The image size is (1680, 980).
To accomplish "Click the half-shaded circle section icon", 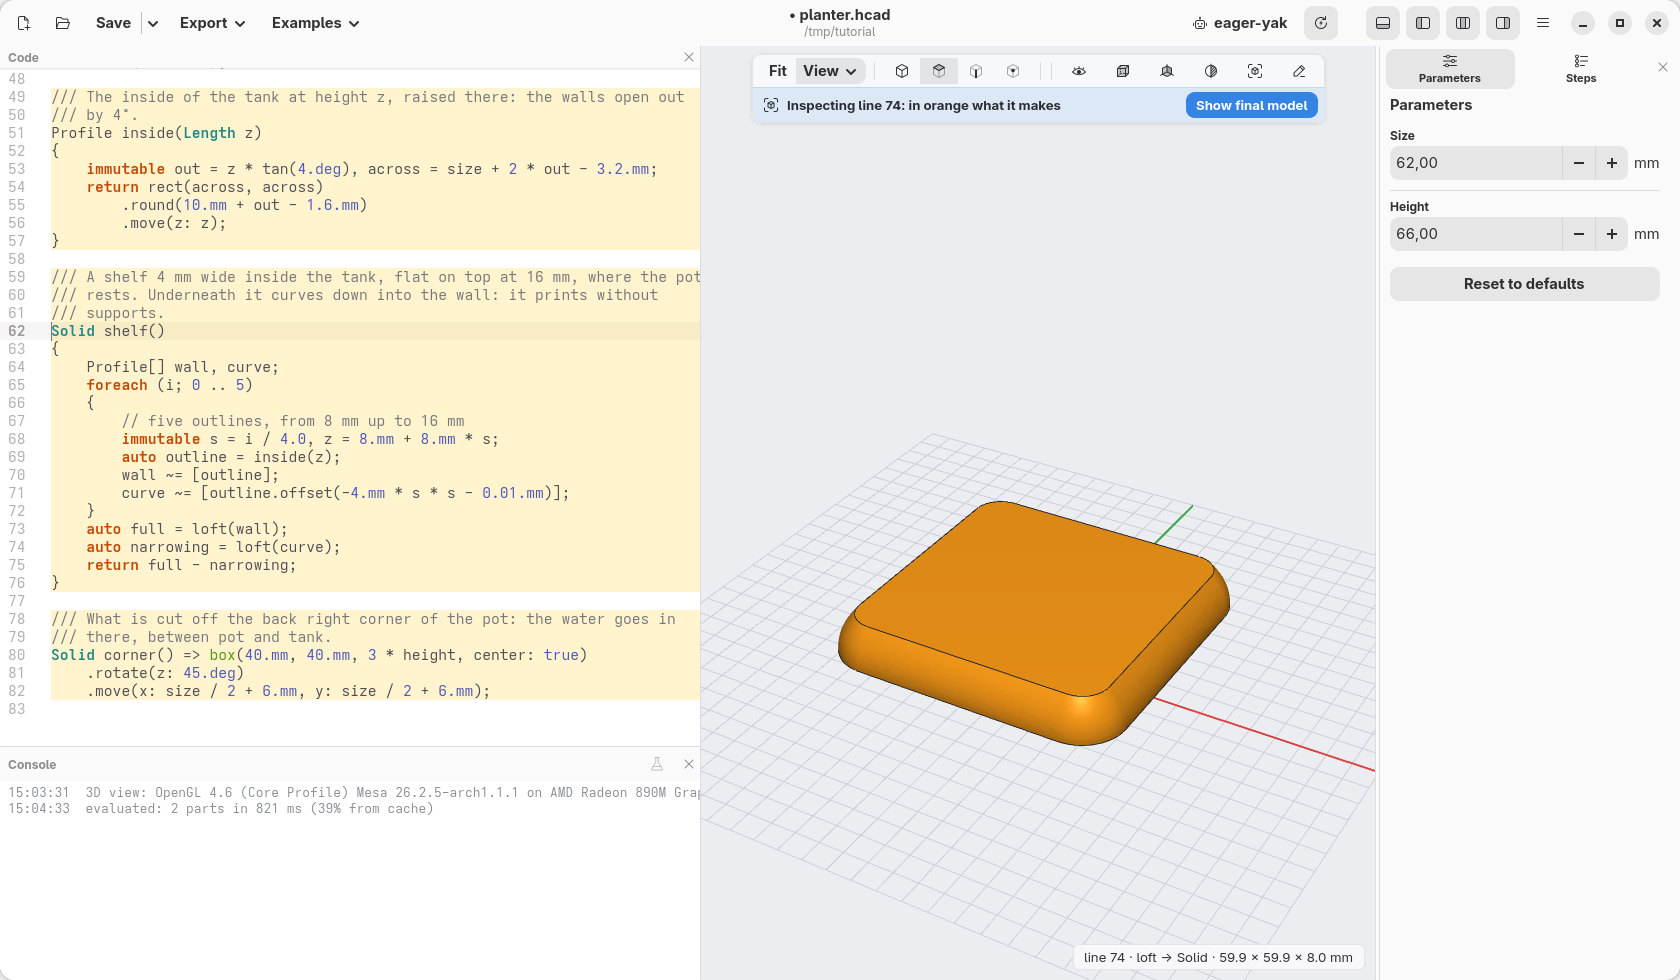I will [x=1211, y=71].
